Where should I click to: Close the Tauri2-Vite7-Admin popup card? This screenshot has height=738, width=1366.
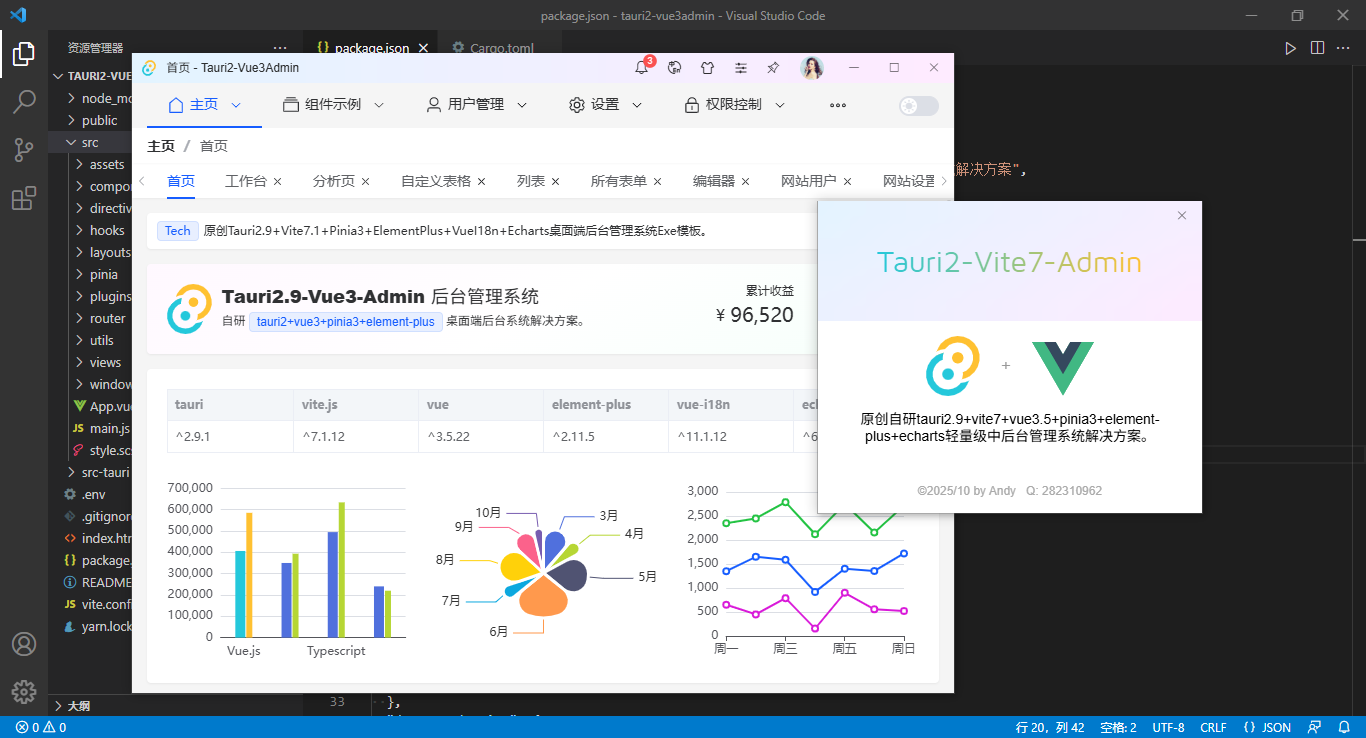tap(1181, 215)
